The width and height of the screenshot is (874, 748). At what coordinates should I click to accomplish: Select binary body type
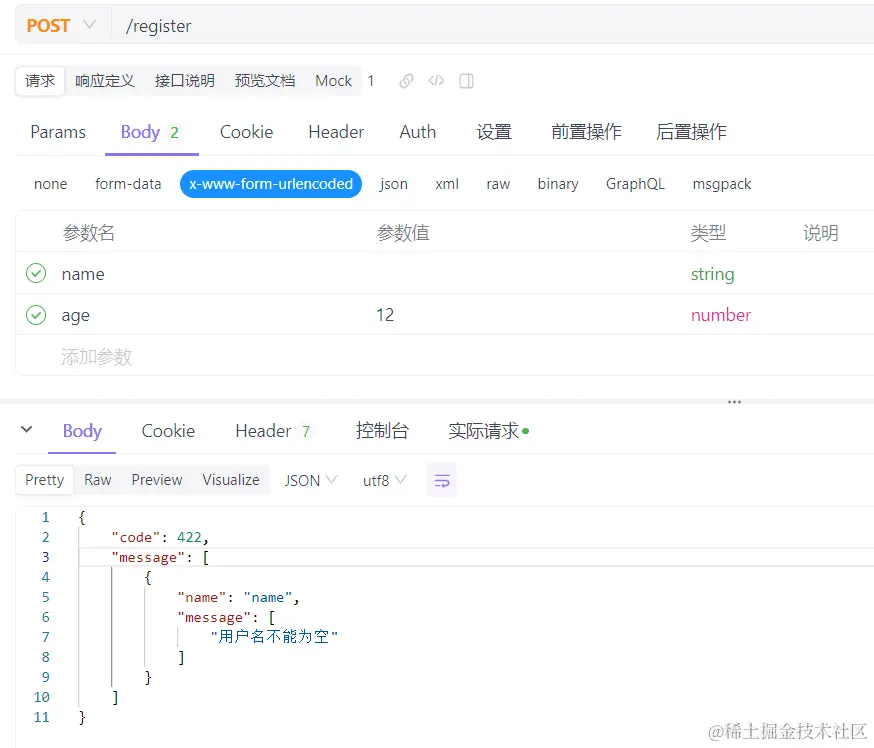[557, 184]
